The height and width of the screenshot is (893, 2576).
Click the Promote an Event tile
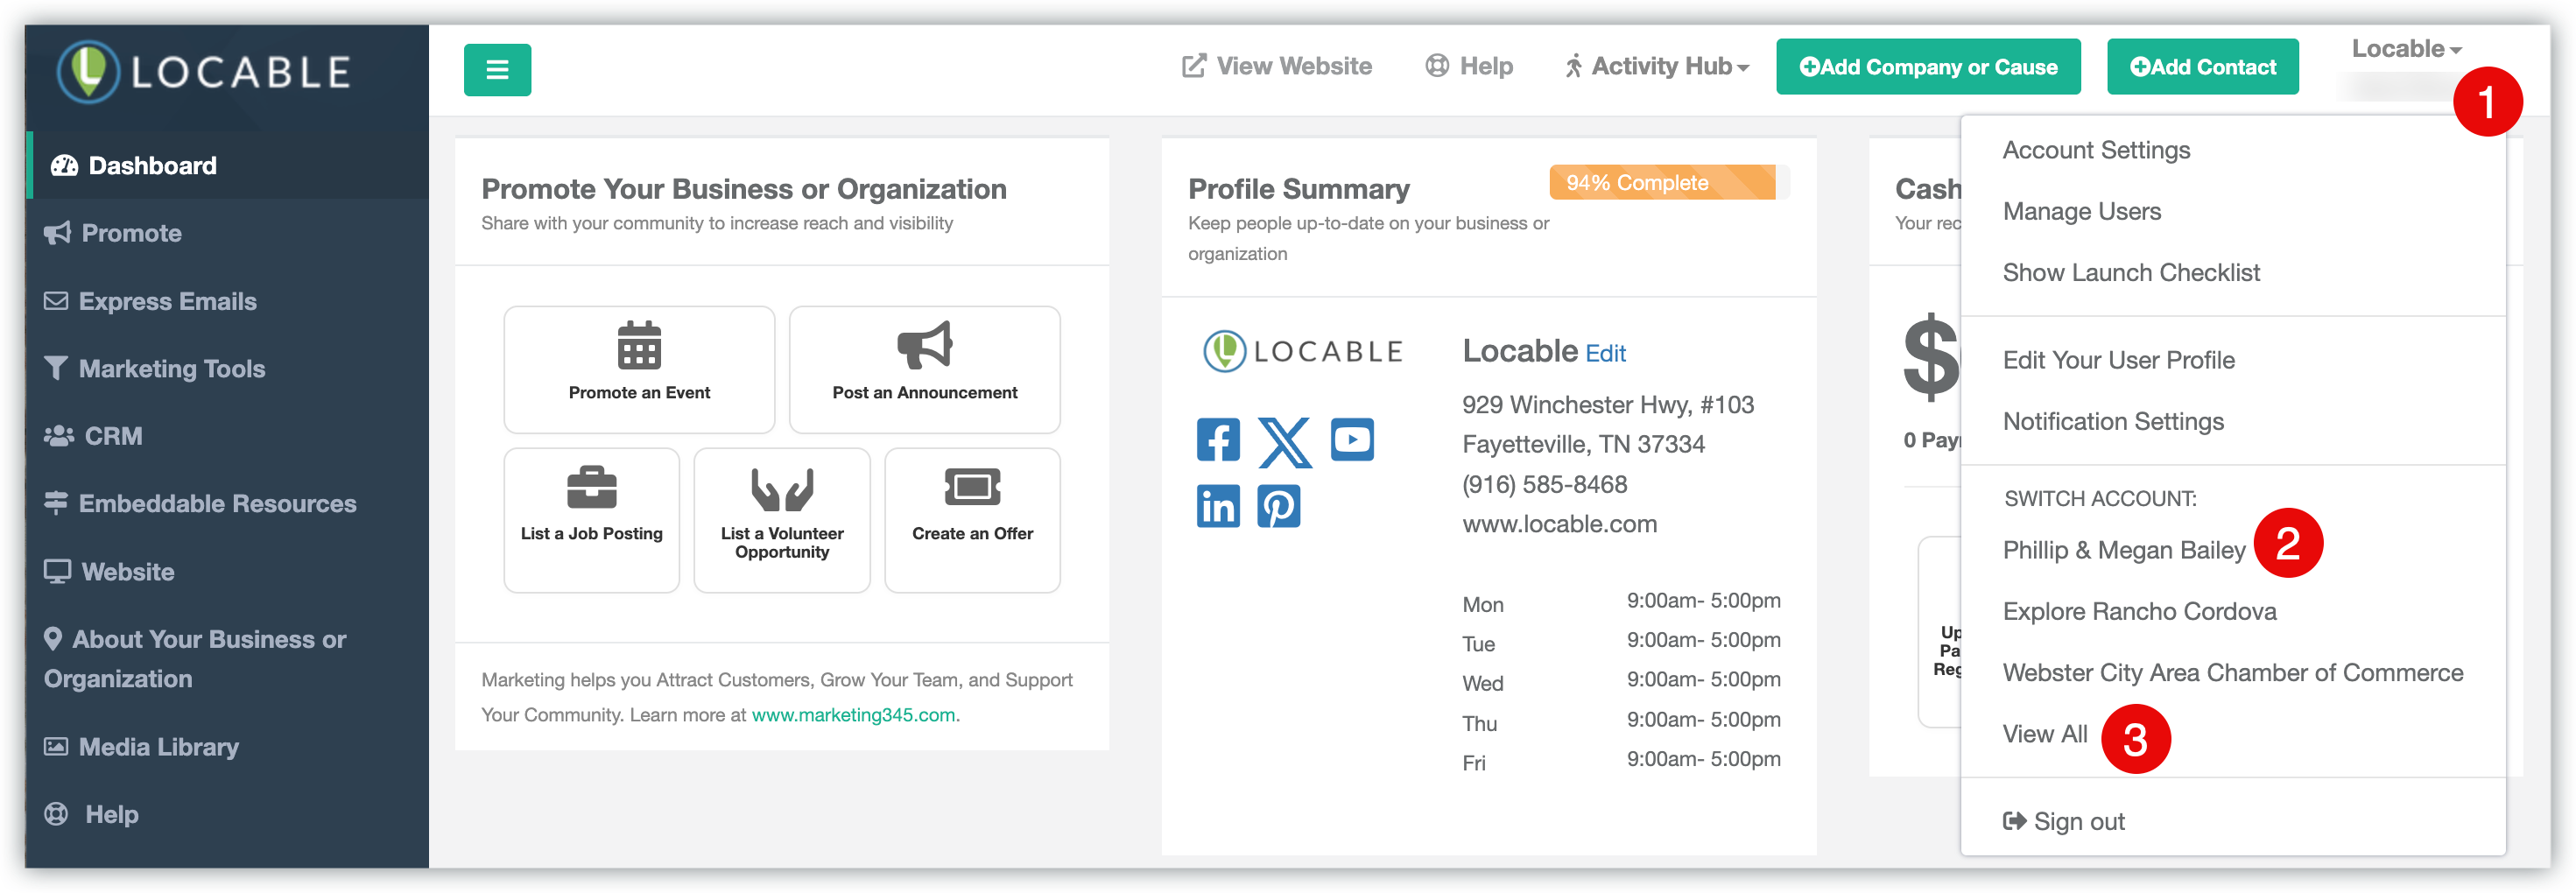tap(639, 369)
